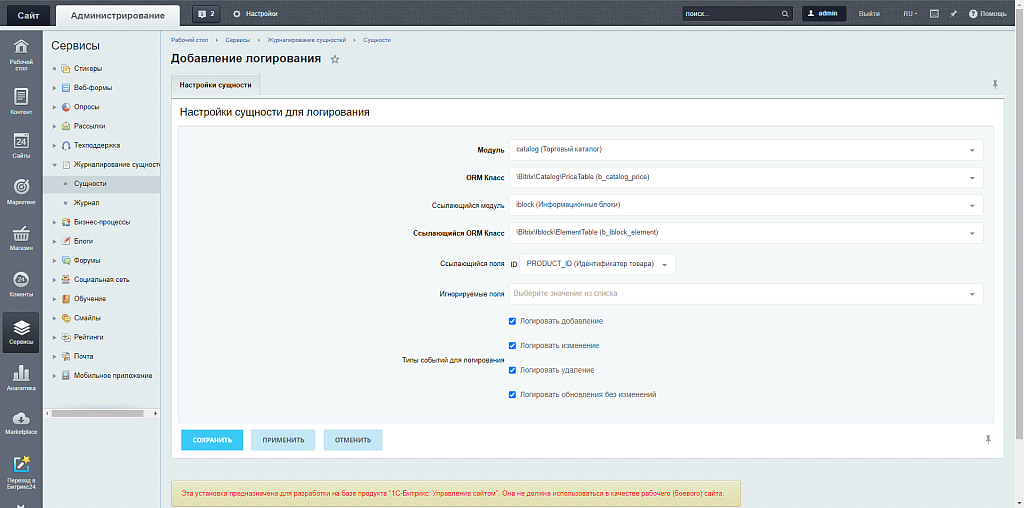Click the Сохранить button
Image resolution: width=1024 pixels, height=508 pixels.
point(212,440)
